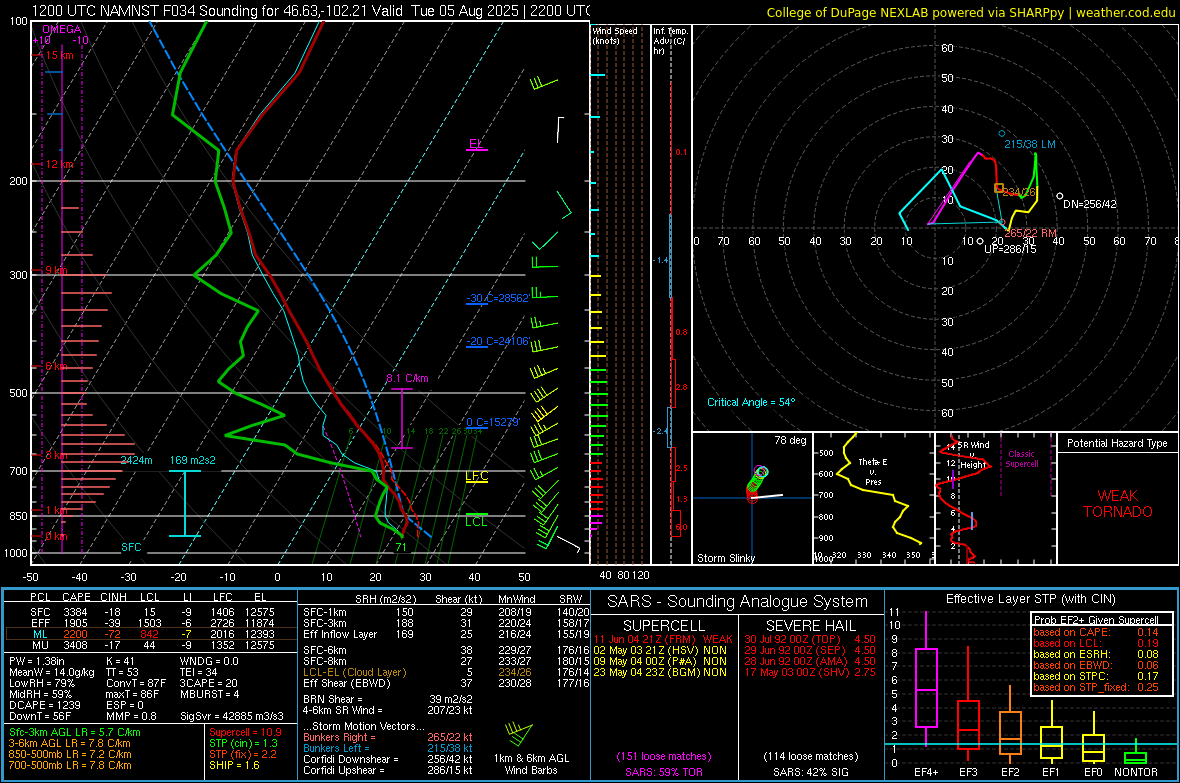
Task: Click the 'SR Wind v. Height' label
Action: pyautogui.click(x=973, y=455)
